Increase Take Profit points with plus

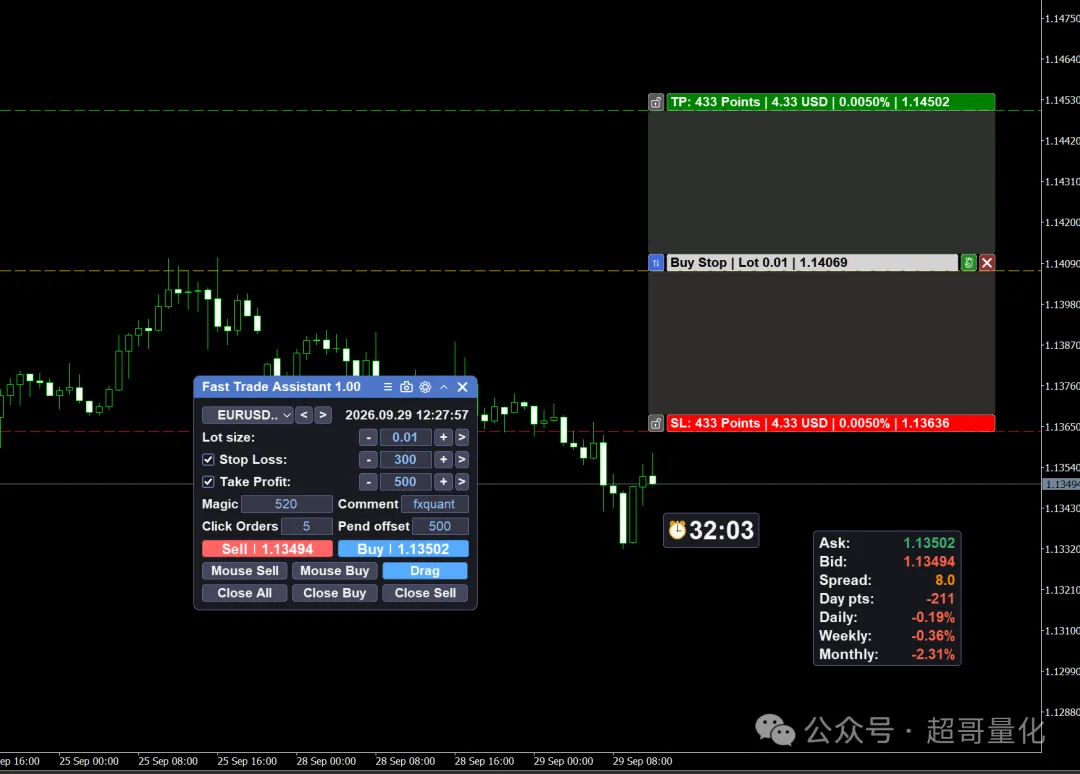coord(444,482)
